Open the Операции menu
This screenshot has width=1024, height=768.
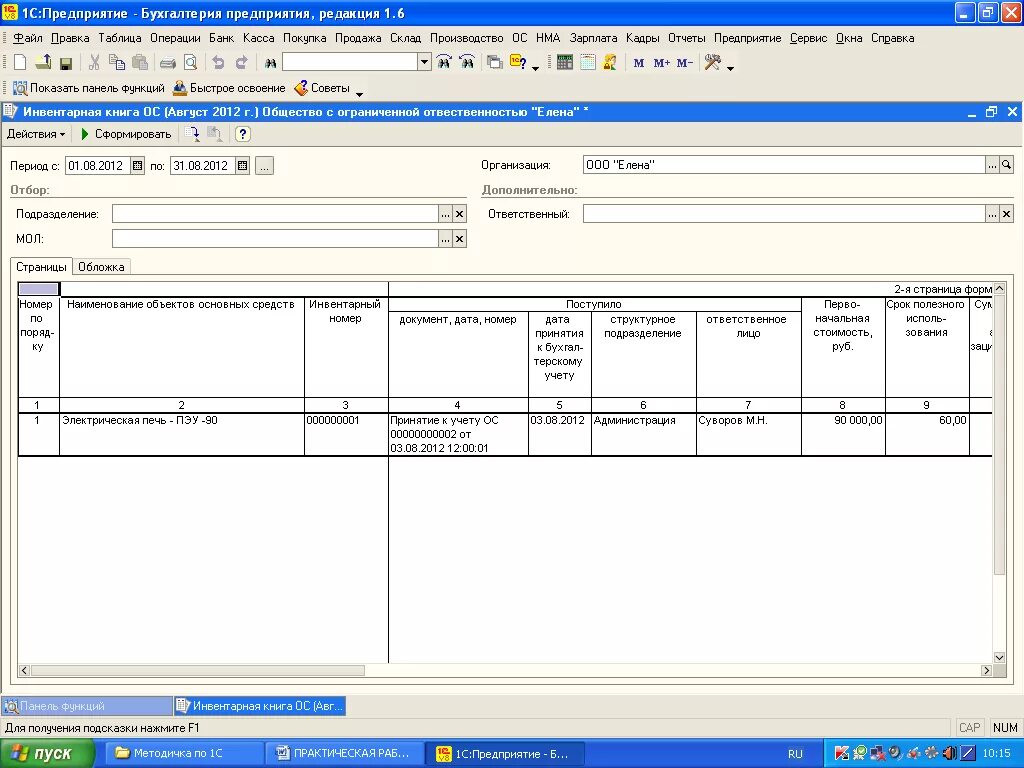[175, 38]
